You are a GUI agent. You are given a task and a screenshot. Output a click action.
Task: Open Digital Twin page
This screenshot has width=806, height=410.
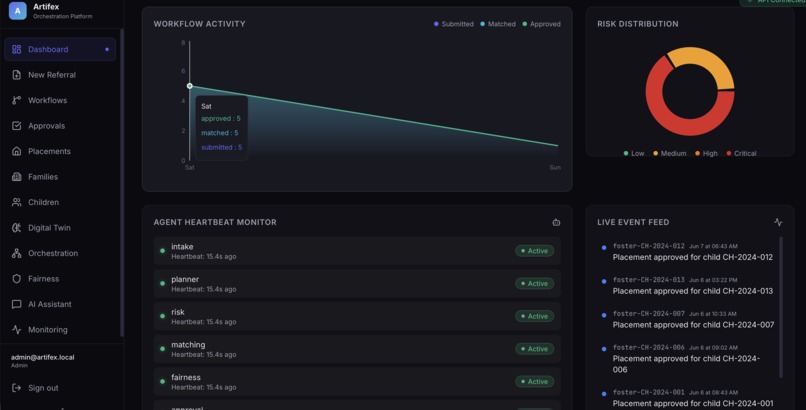tap(60, 228)
